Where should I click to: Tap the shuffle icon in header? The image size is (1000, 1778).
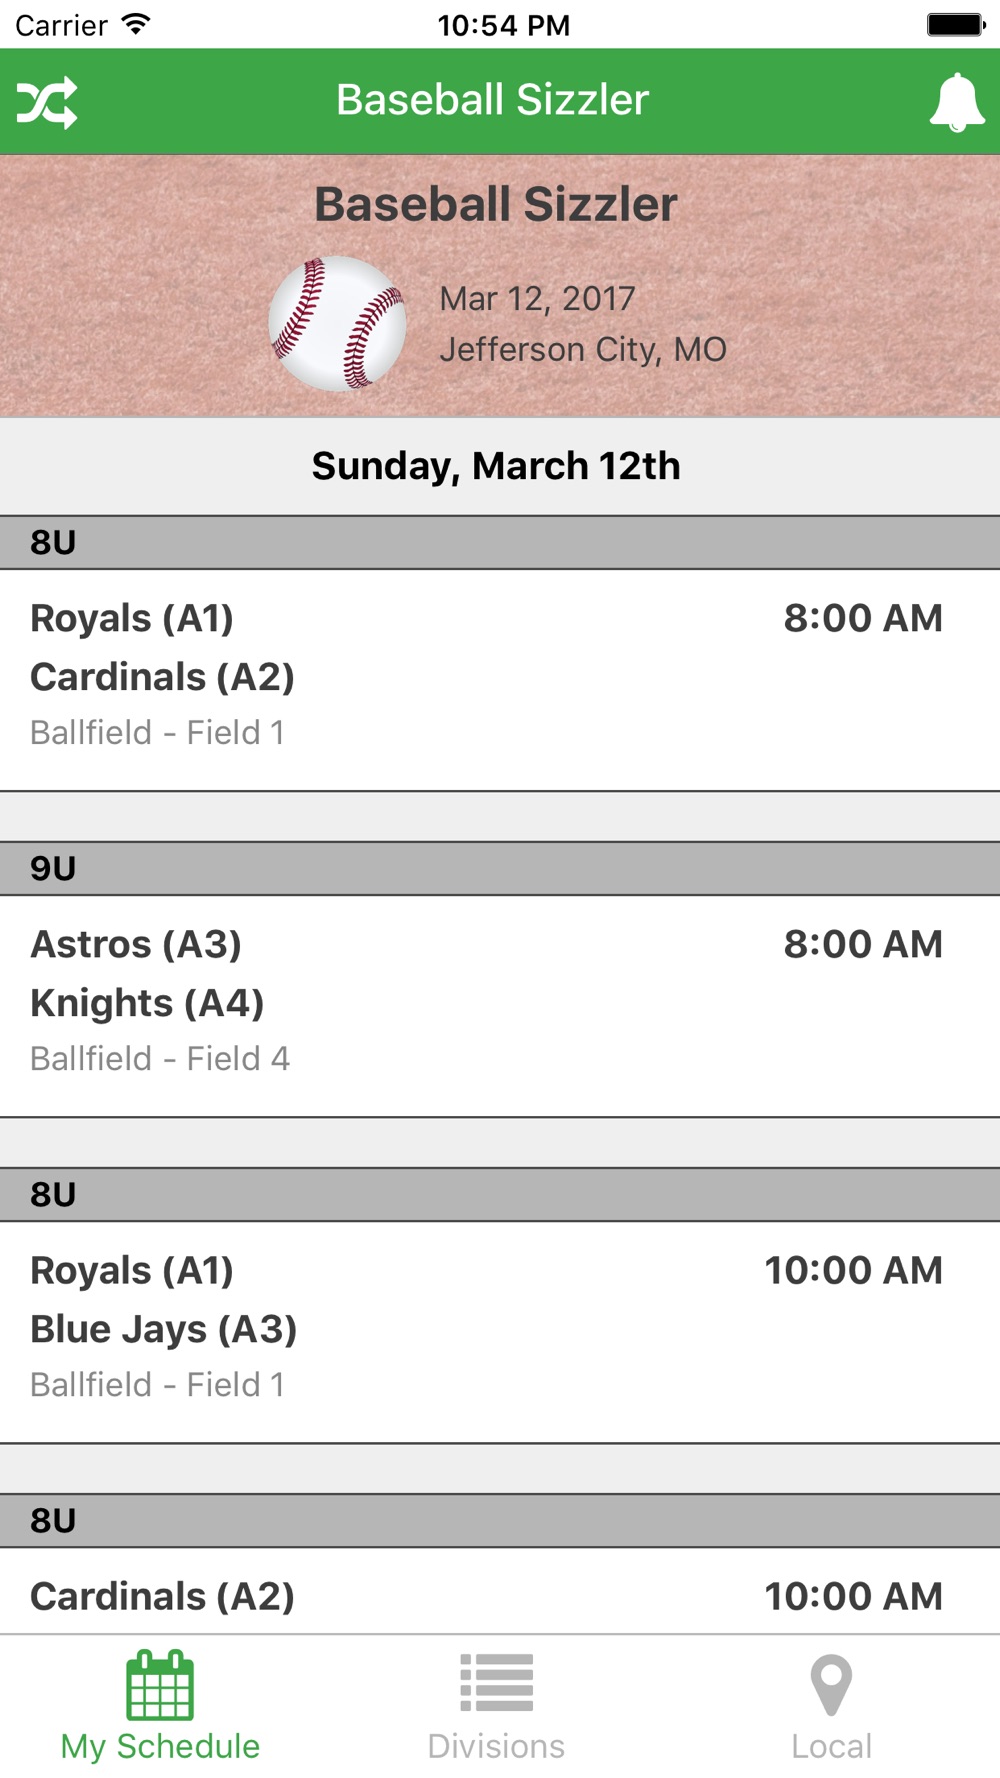tap(47, 102)
